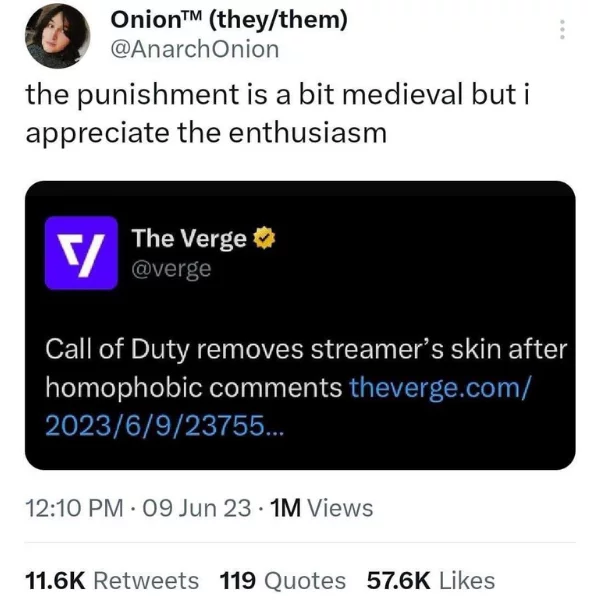
Task: Click The Verge purple logo icon
Action: pos(82,253)
